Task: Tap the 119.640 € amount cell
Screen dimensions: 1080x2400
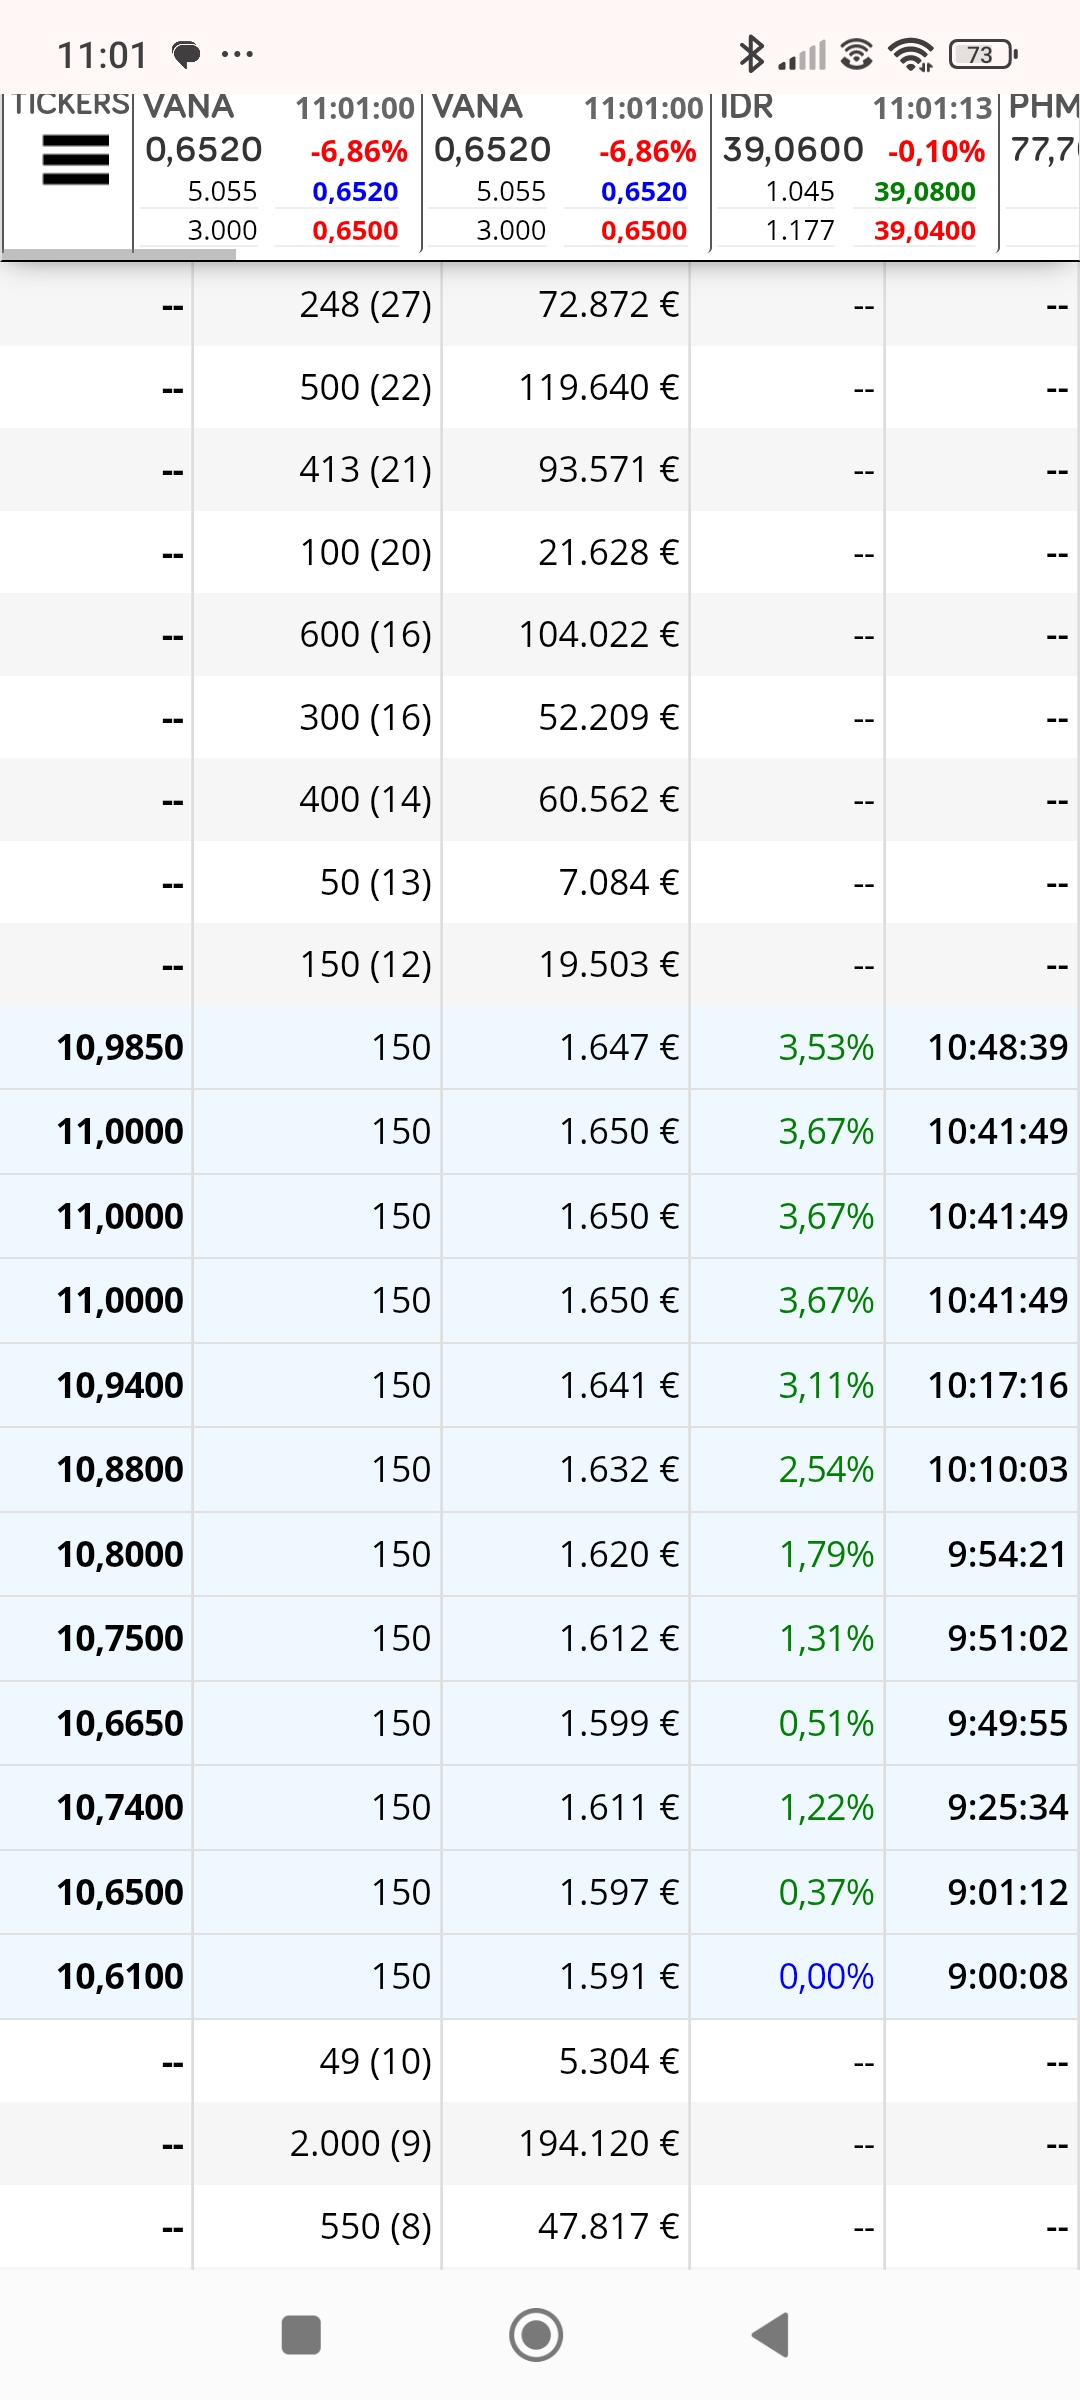Action: [598, 387]
